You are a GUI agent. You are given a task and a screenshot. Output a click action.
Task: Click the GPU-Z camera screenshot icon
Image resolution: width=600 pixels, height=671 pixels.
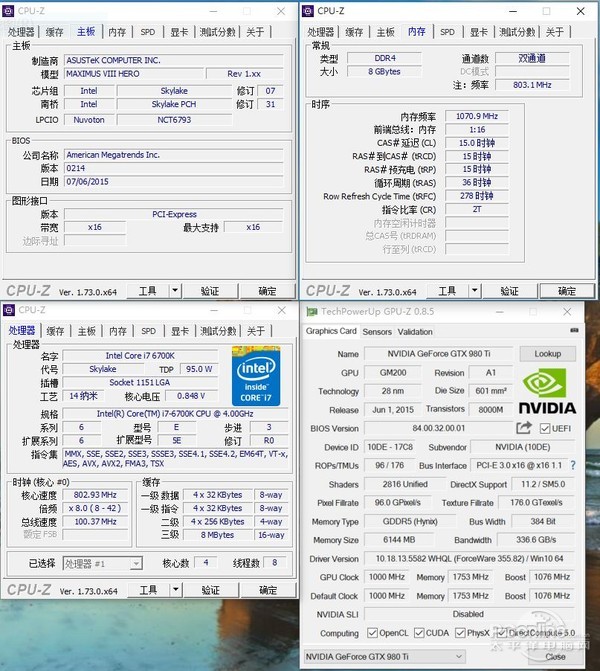574,330
